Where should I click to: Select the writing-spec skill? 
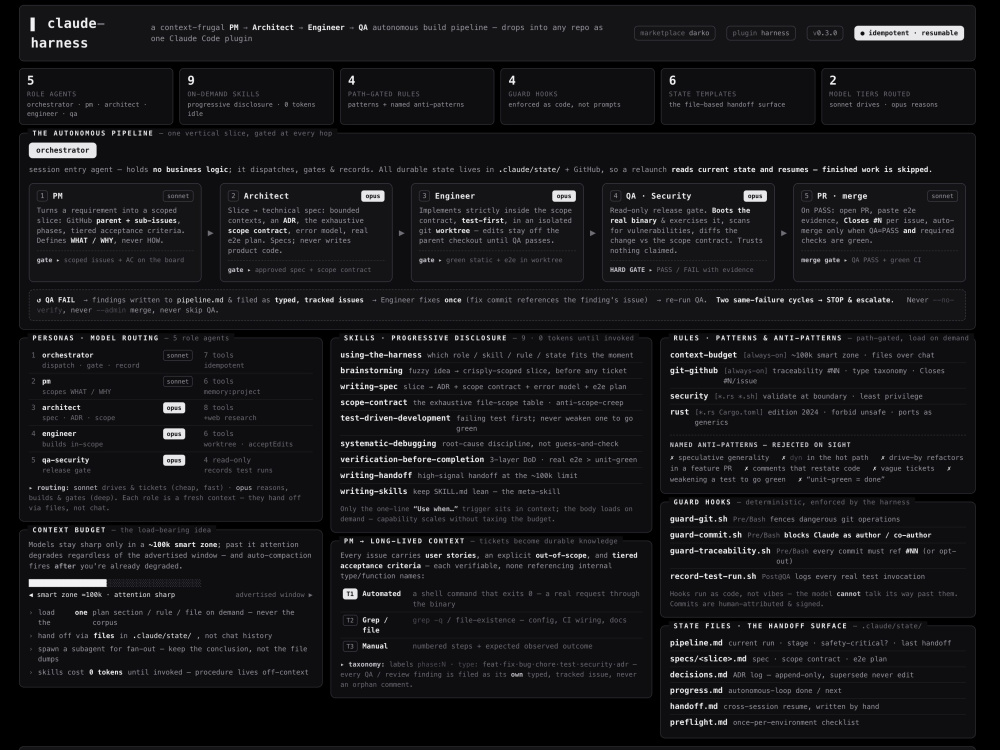369,386
